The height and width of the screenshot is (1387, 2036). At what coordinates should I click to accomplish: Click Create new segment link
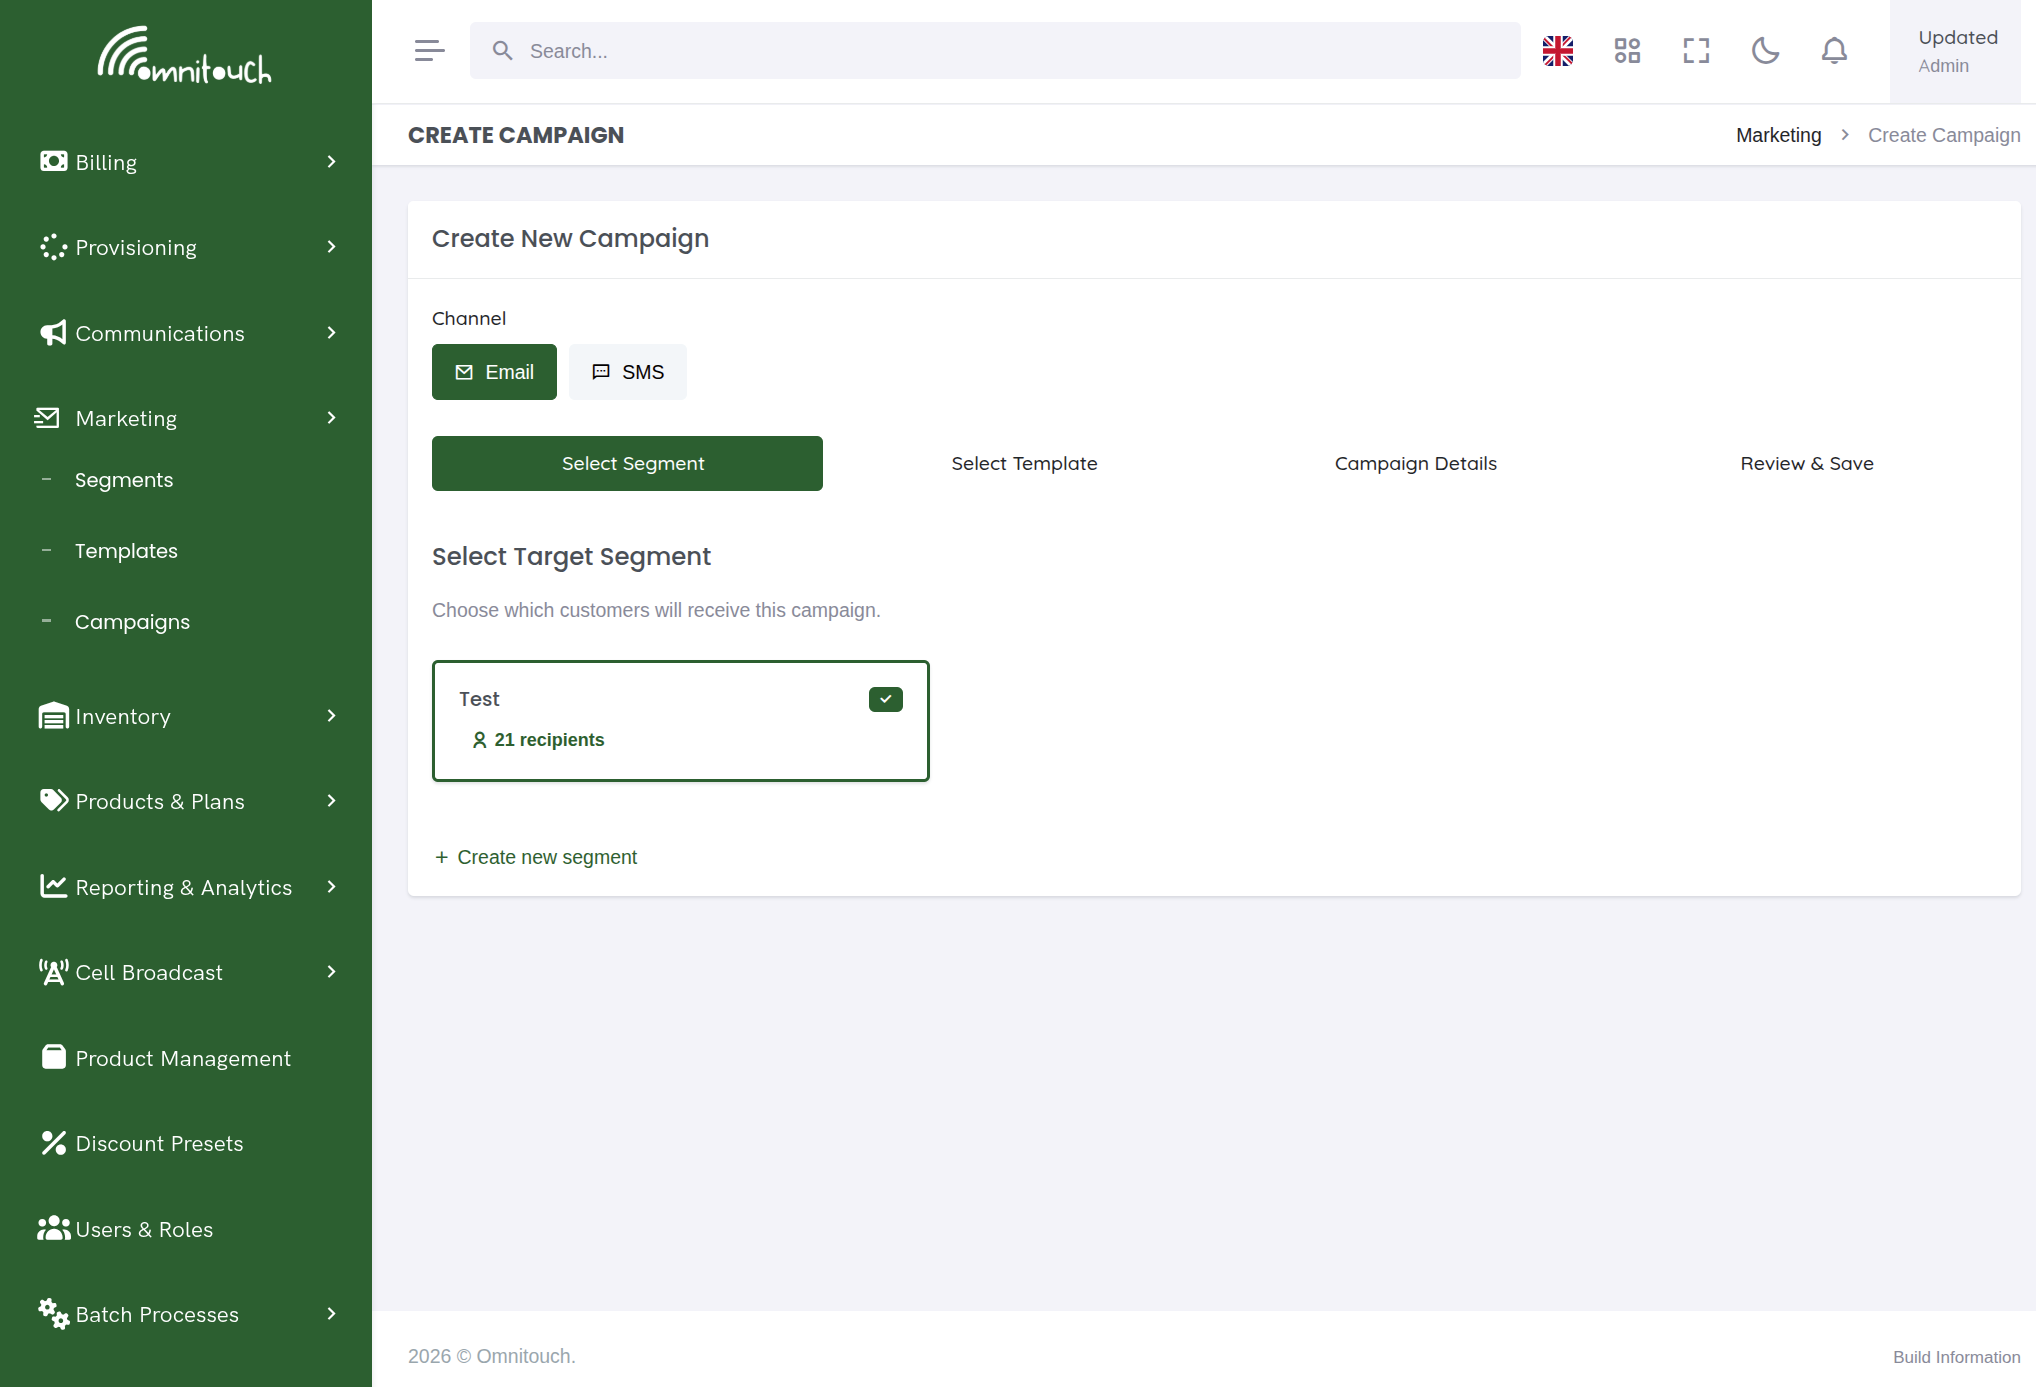(536, 857)
